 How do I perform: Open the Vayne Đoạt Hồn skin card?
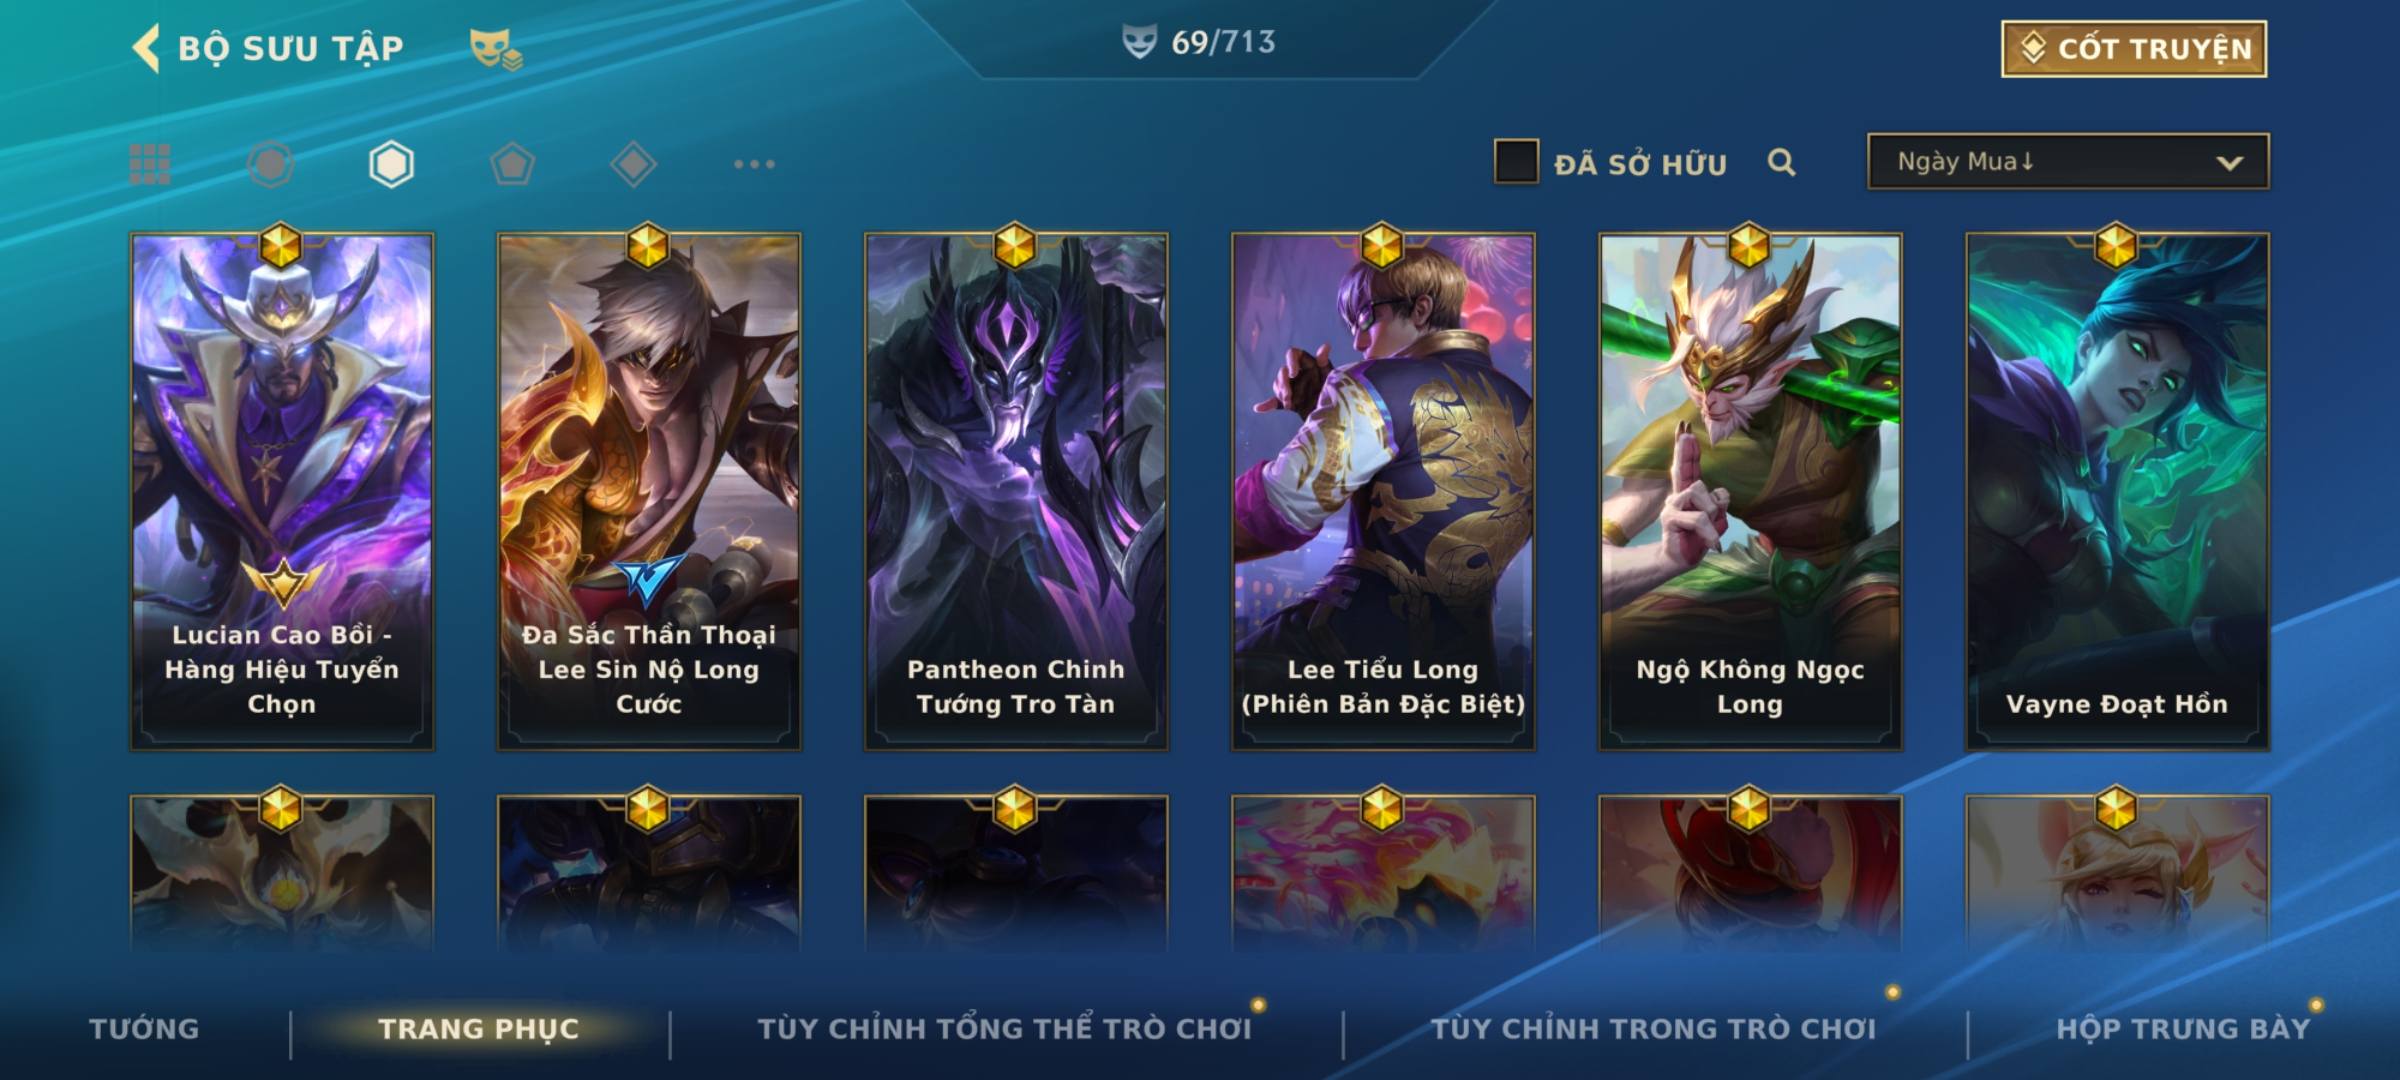point(2117,491)
